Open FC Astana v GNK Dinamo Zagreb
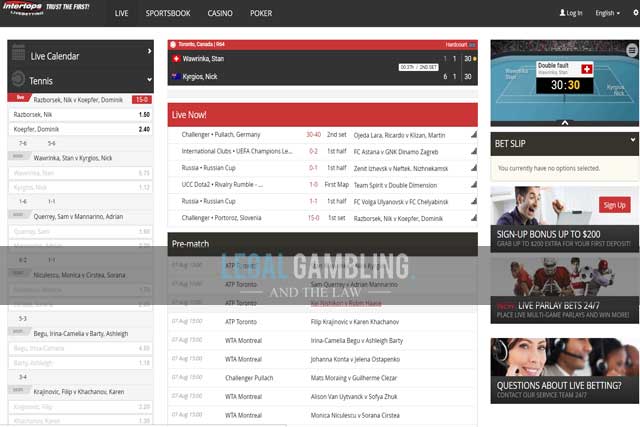 pyautogui.click(x=396, y=152)
